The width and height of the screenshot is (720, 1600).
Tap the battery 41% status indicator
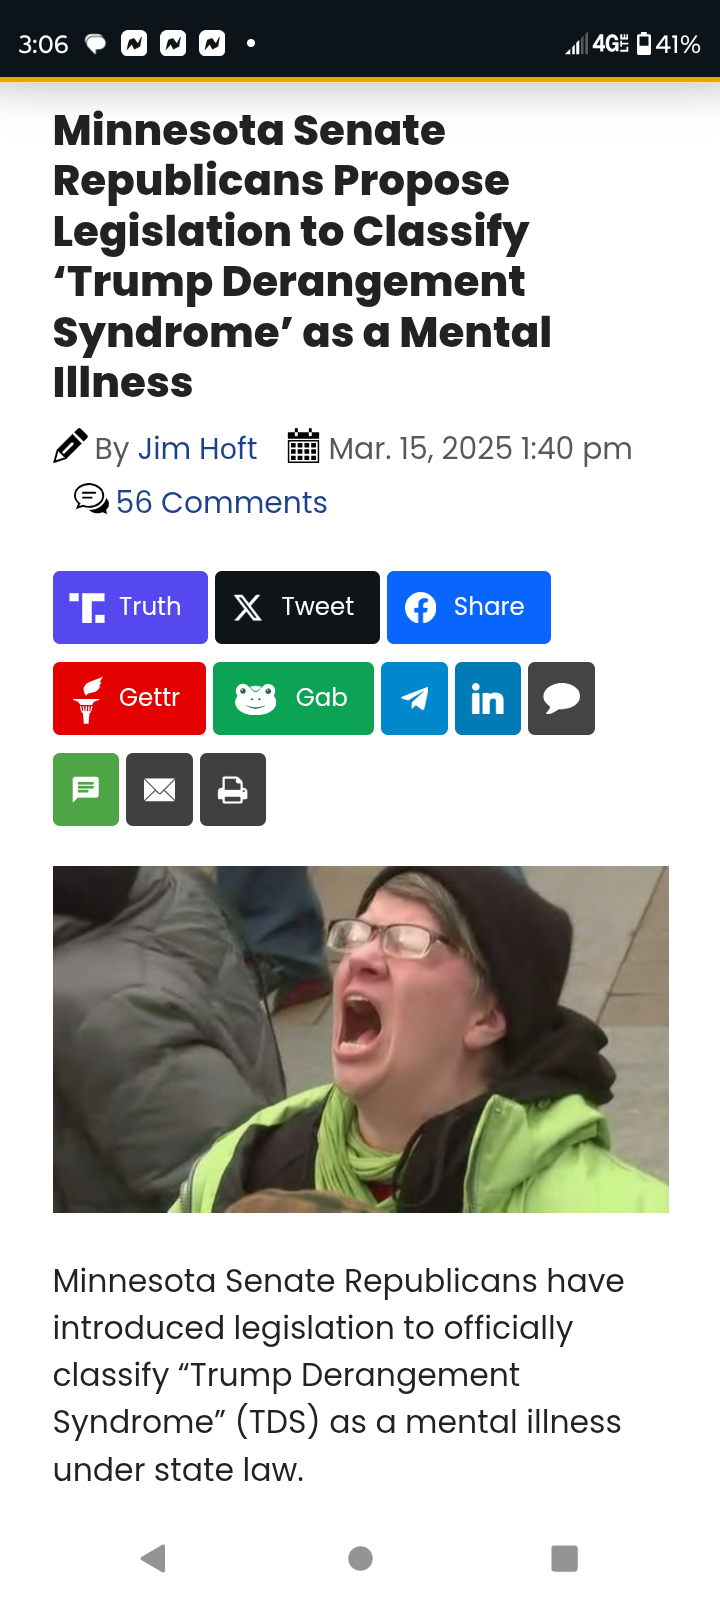point(668,44)
